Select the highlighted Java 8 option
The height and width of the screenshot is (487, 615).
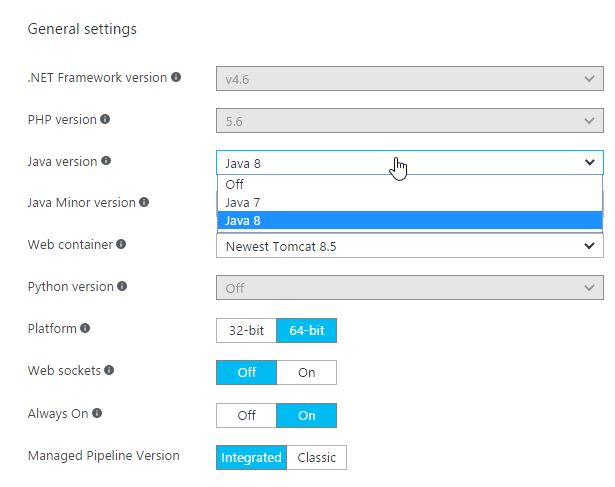point(409,220)
